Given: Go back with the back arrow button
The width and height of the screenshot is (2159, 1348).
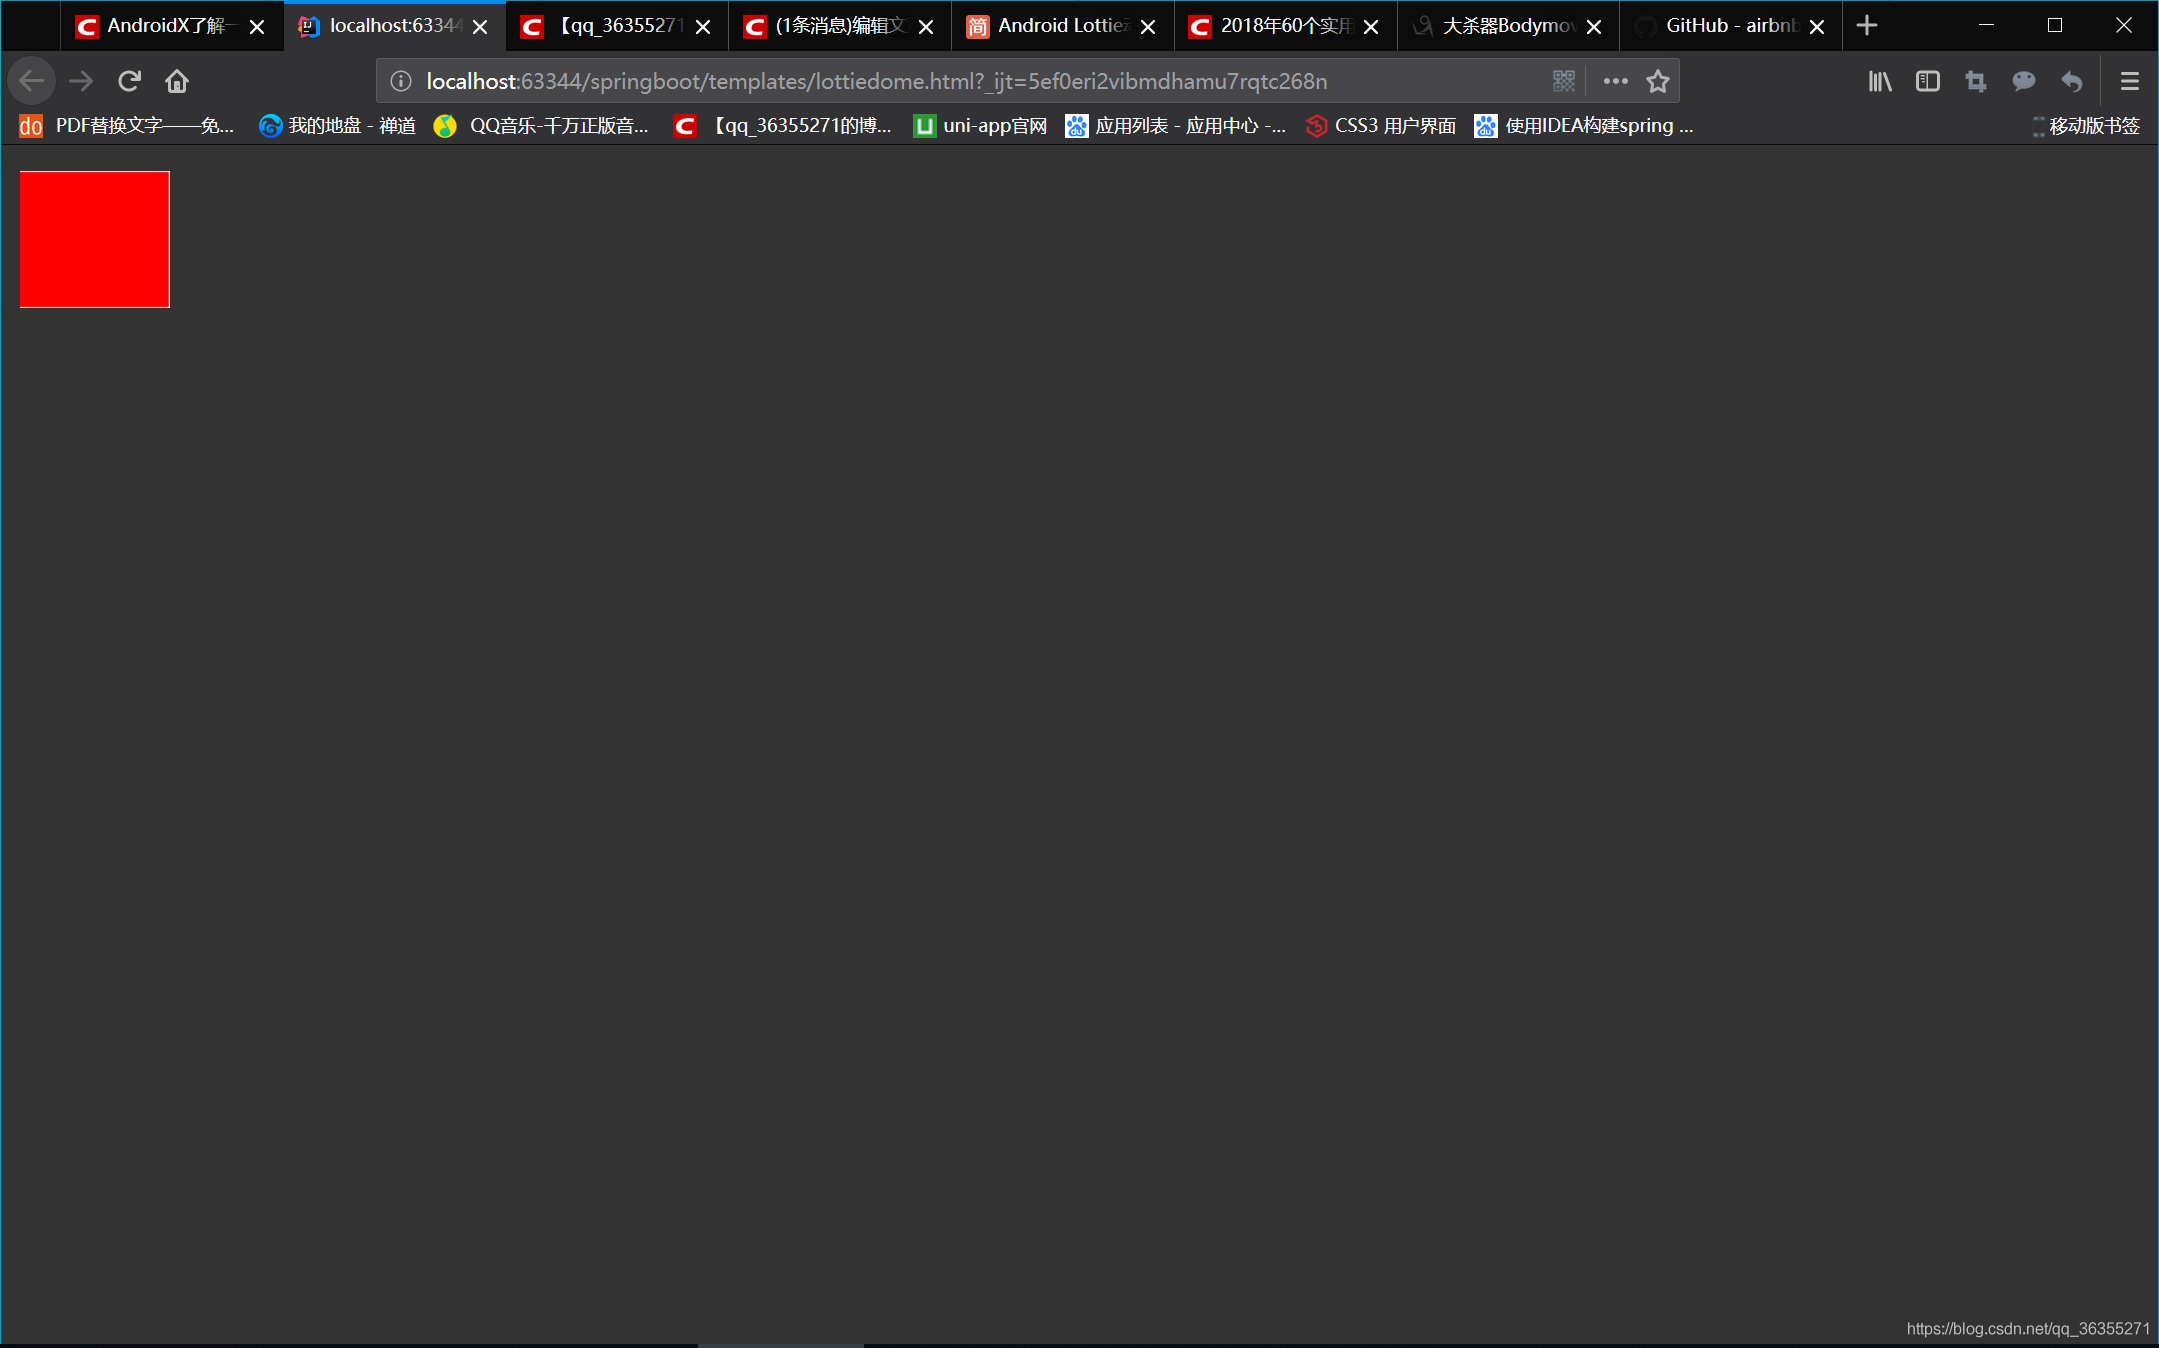Looking at the screenshot, I should 31,81.
